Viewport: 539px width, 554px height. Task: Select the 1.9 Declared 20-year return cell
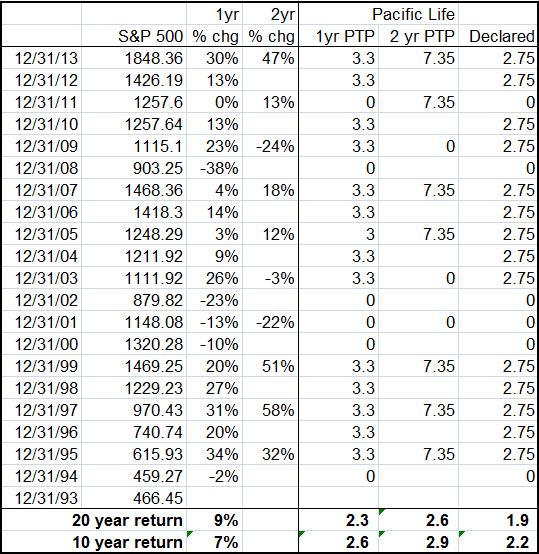pos(498,520)
